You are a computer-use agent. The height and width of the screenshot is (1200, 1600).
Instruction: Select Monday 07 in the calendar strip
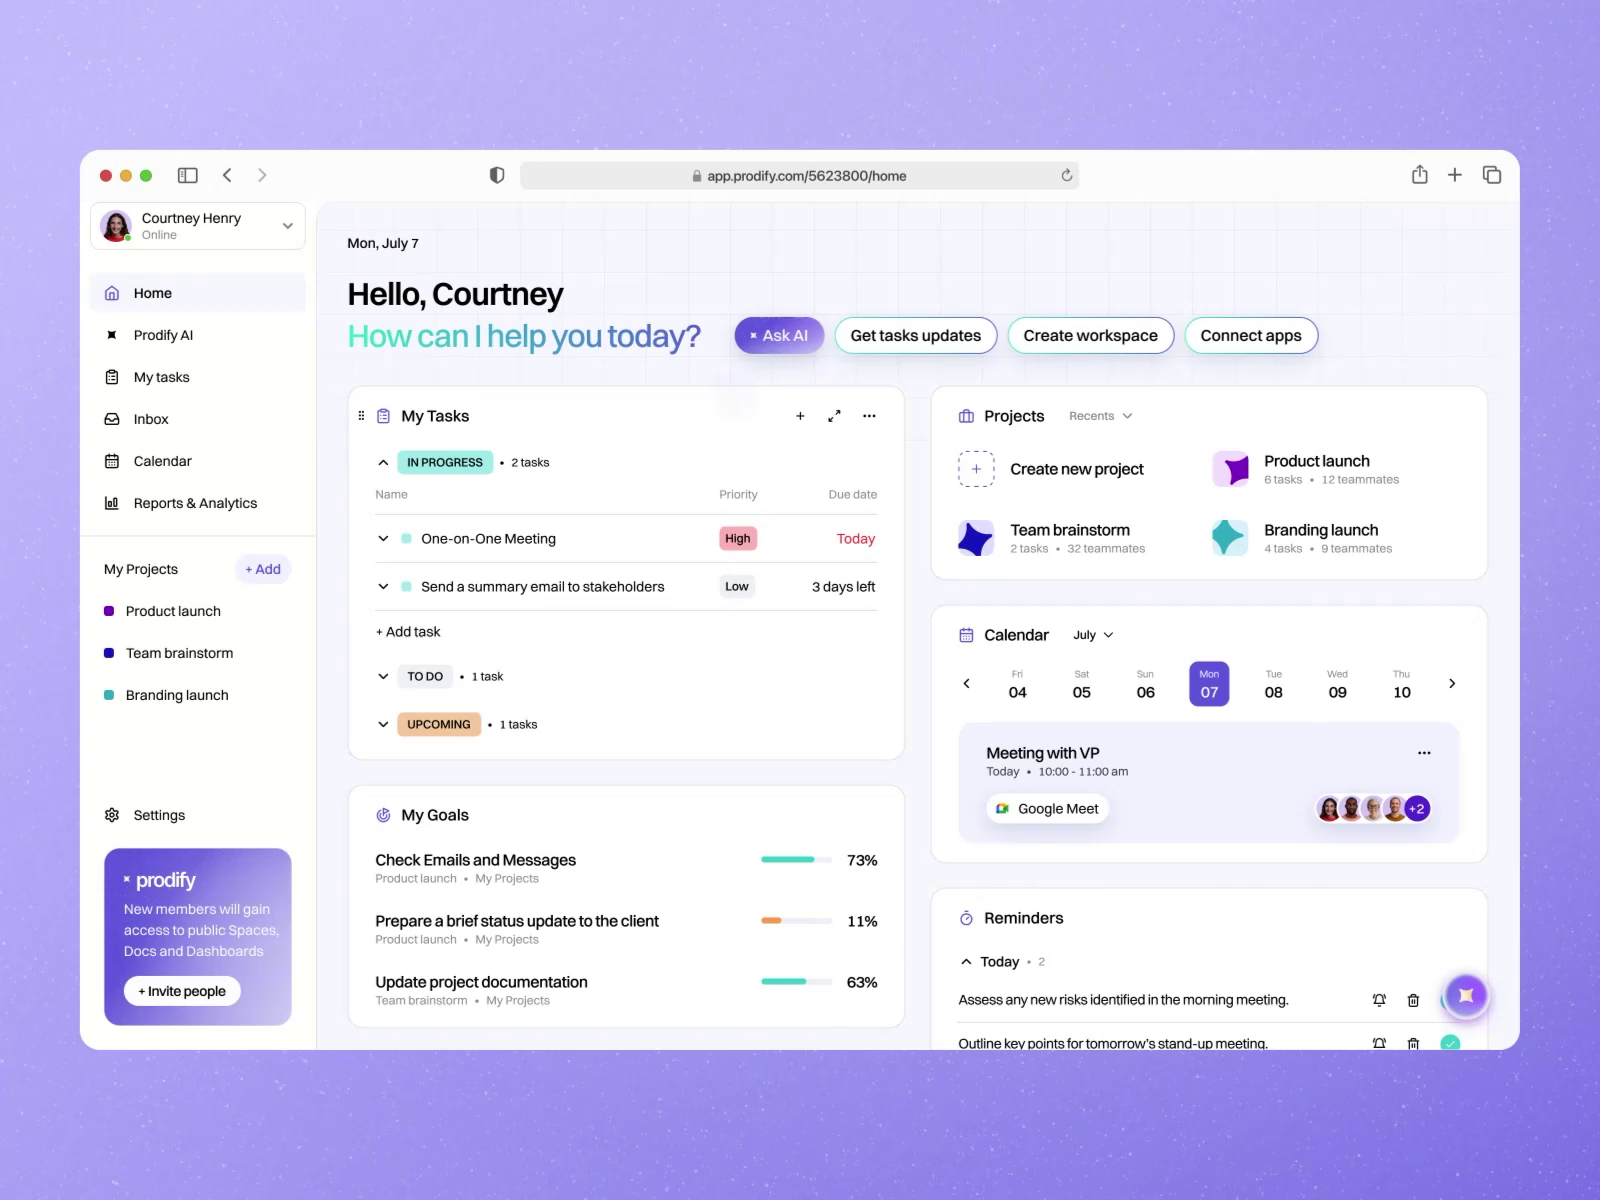(x=1209, y=683)
